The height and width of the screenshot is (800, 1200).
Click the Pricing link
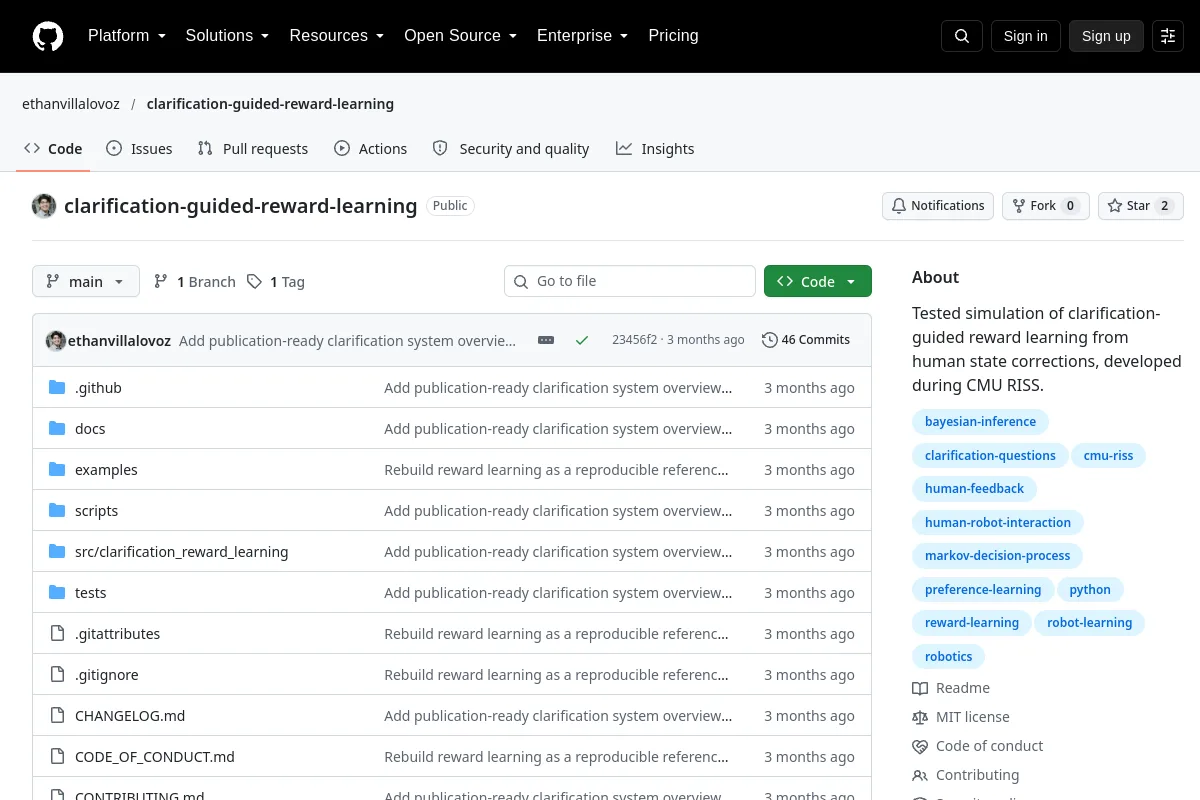673,36
